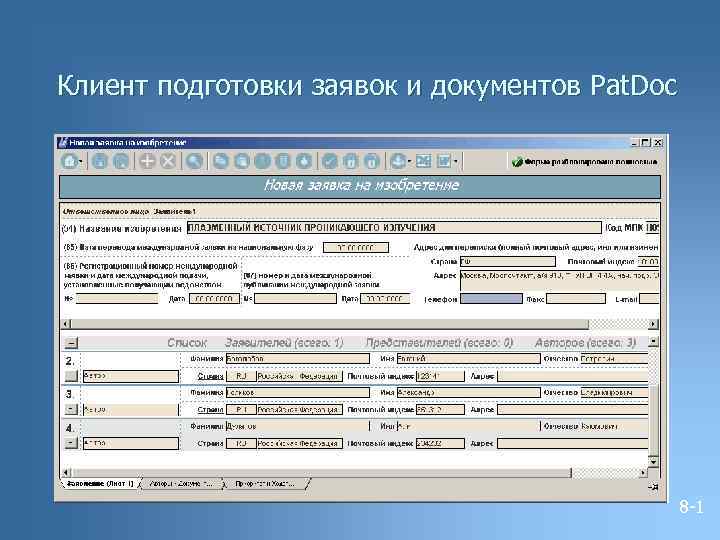Click the tray download icon in toolbar
The width and height of the screenshot is (720, 540).
pos(398,162)
